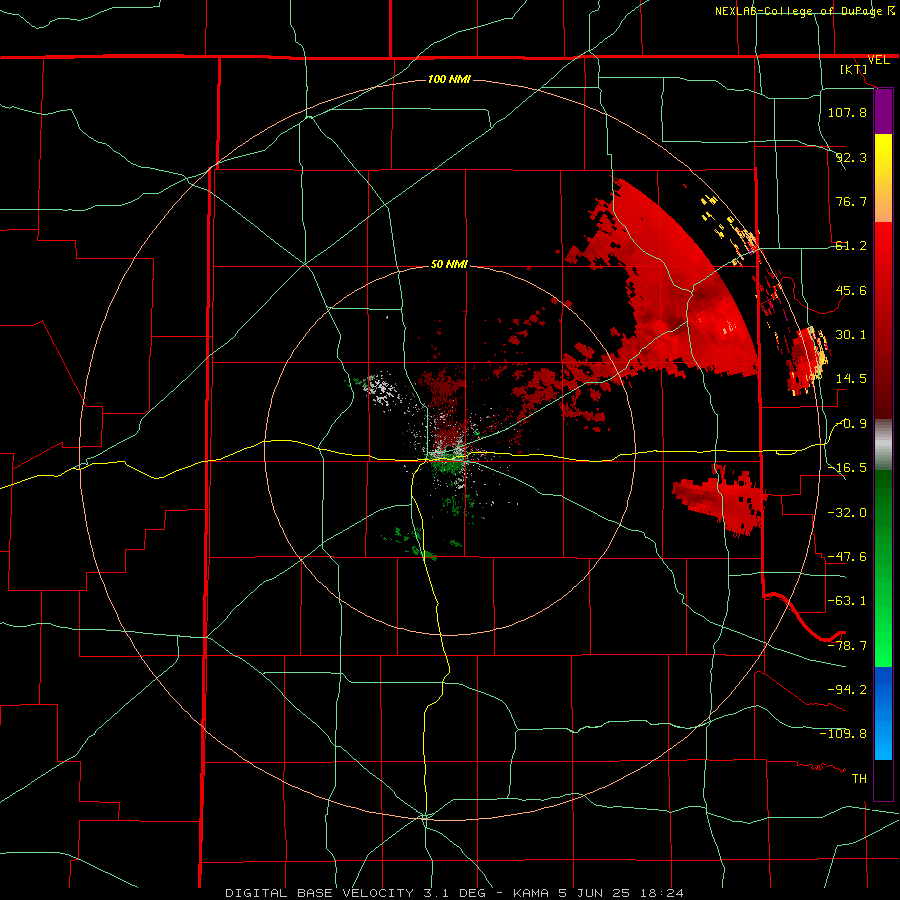The height and width of the screenshot is (900, 900).
Task: Select the -0.9 velocity scale value
Action: click(851, 424)
